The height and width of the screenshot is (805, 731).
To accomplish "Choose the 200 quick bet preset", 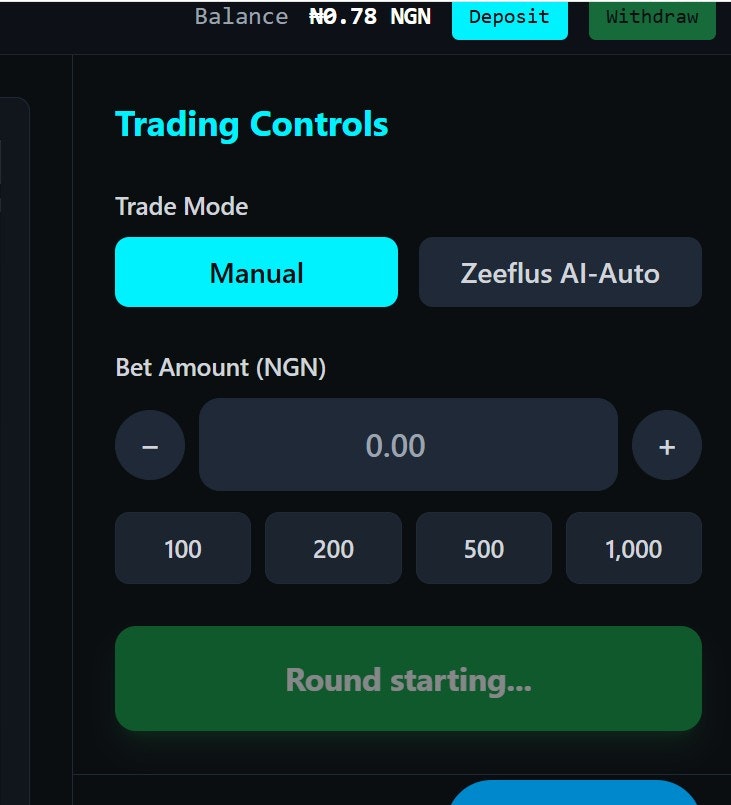I will [x=333, y=548].
